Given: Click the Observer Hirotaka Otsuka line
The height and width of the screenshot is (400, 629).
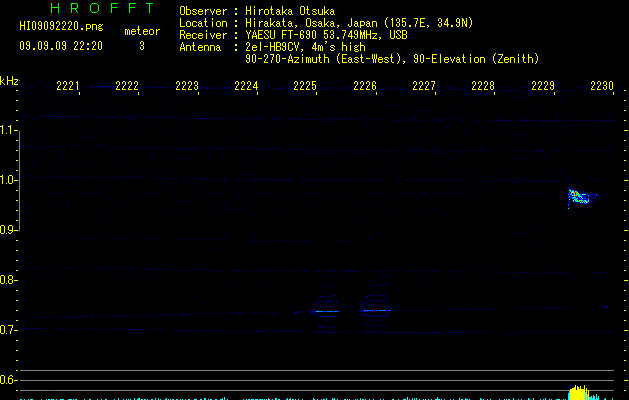Looking at the screenshot, I should [x=257, y=11].
